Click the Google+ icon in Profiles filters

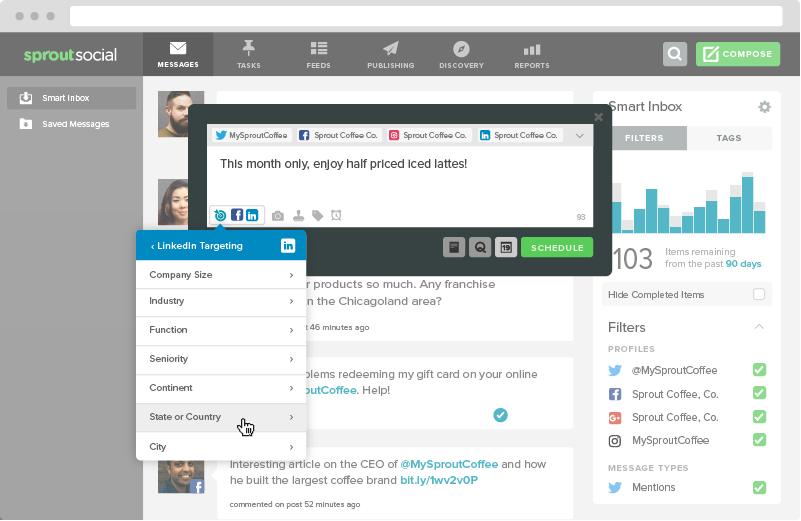point(615,418)
